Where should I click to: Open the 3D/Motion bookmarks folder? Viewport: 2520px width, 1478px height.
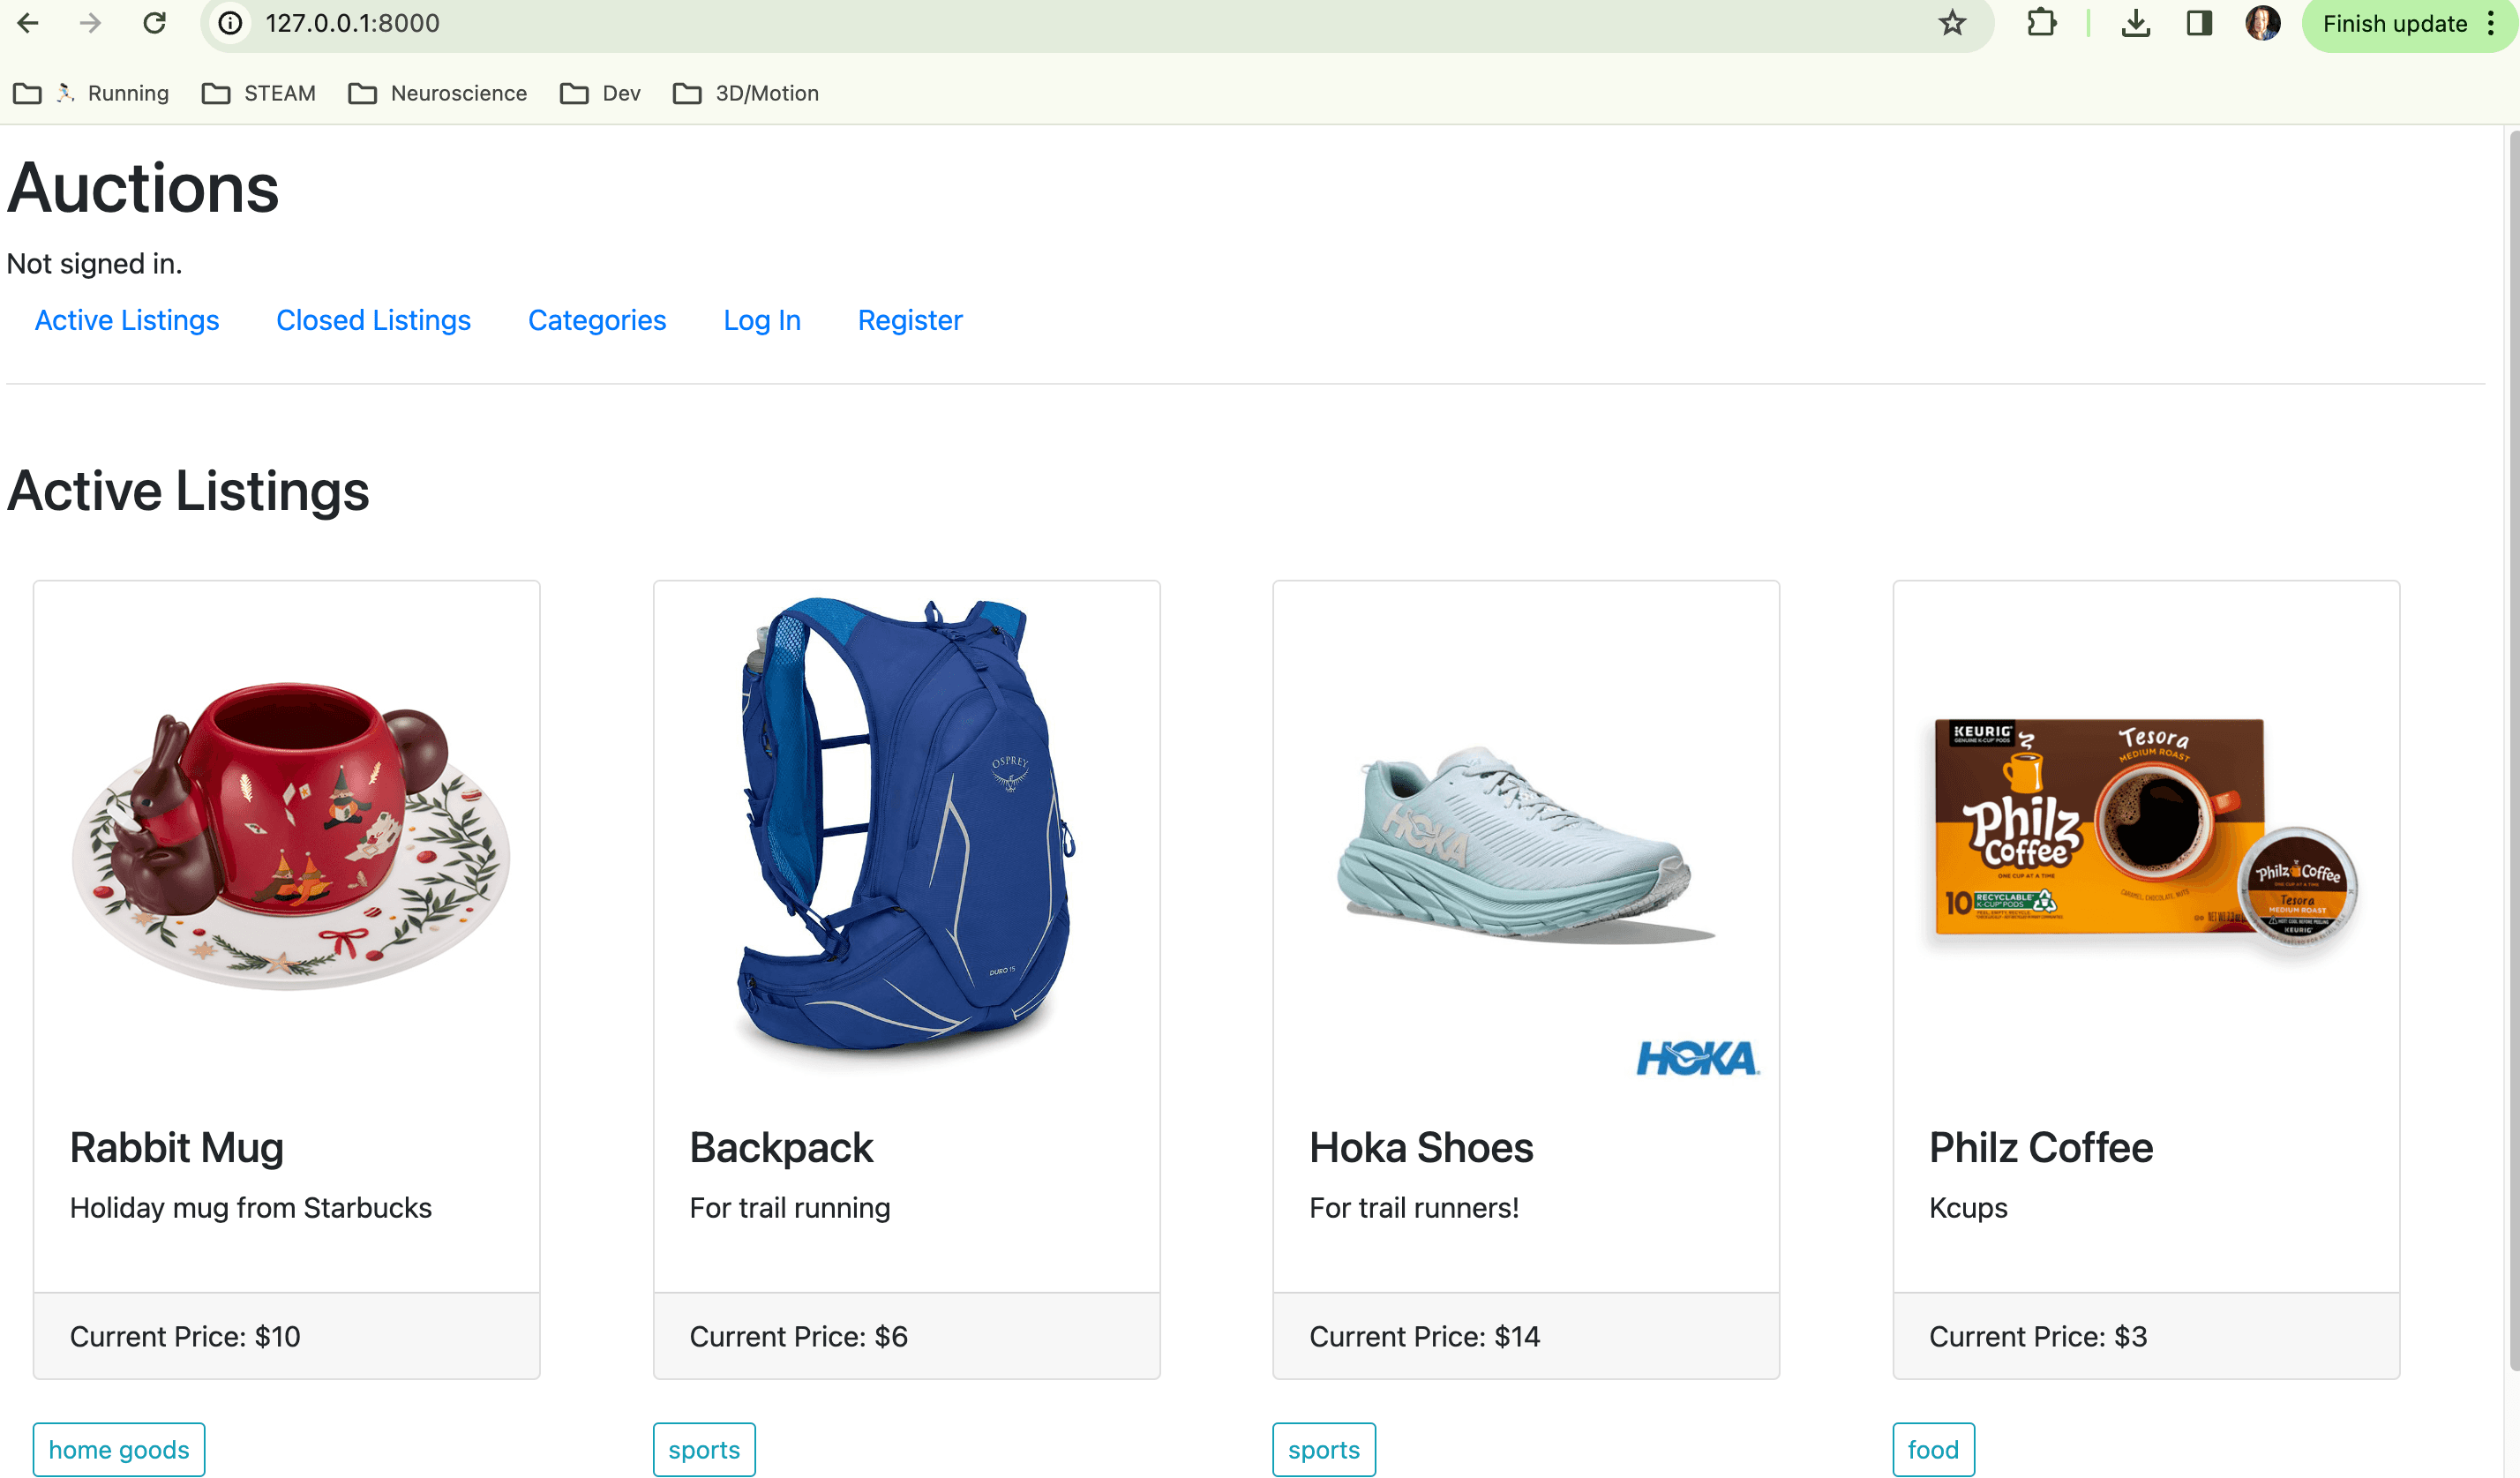(x=746, y=93)
